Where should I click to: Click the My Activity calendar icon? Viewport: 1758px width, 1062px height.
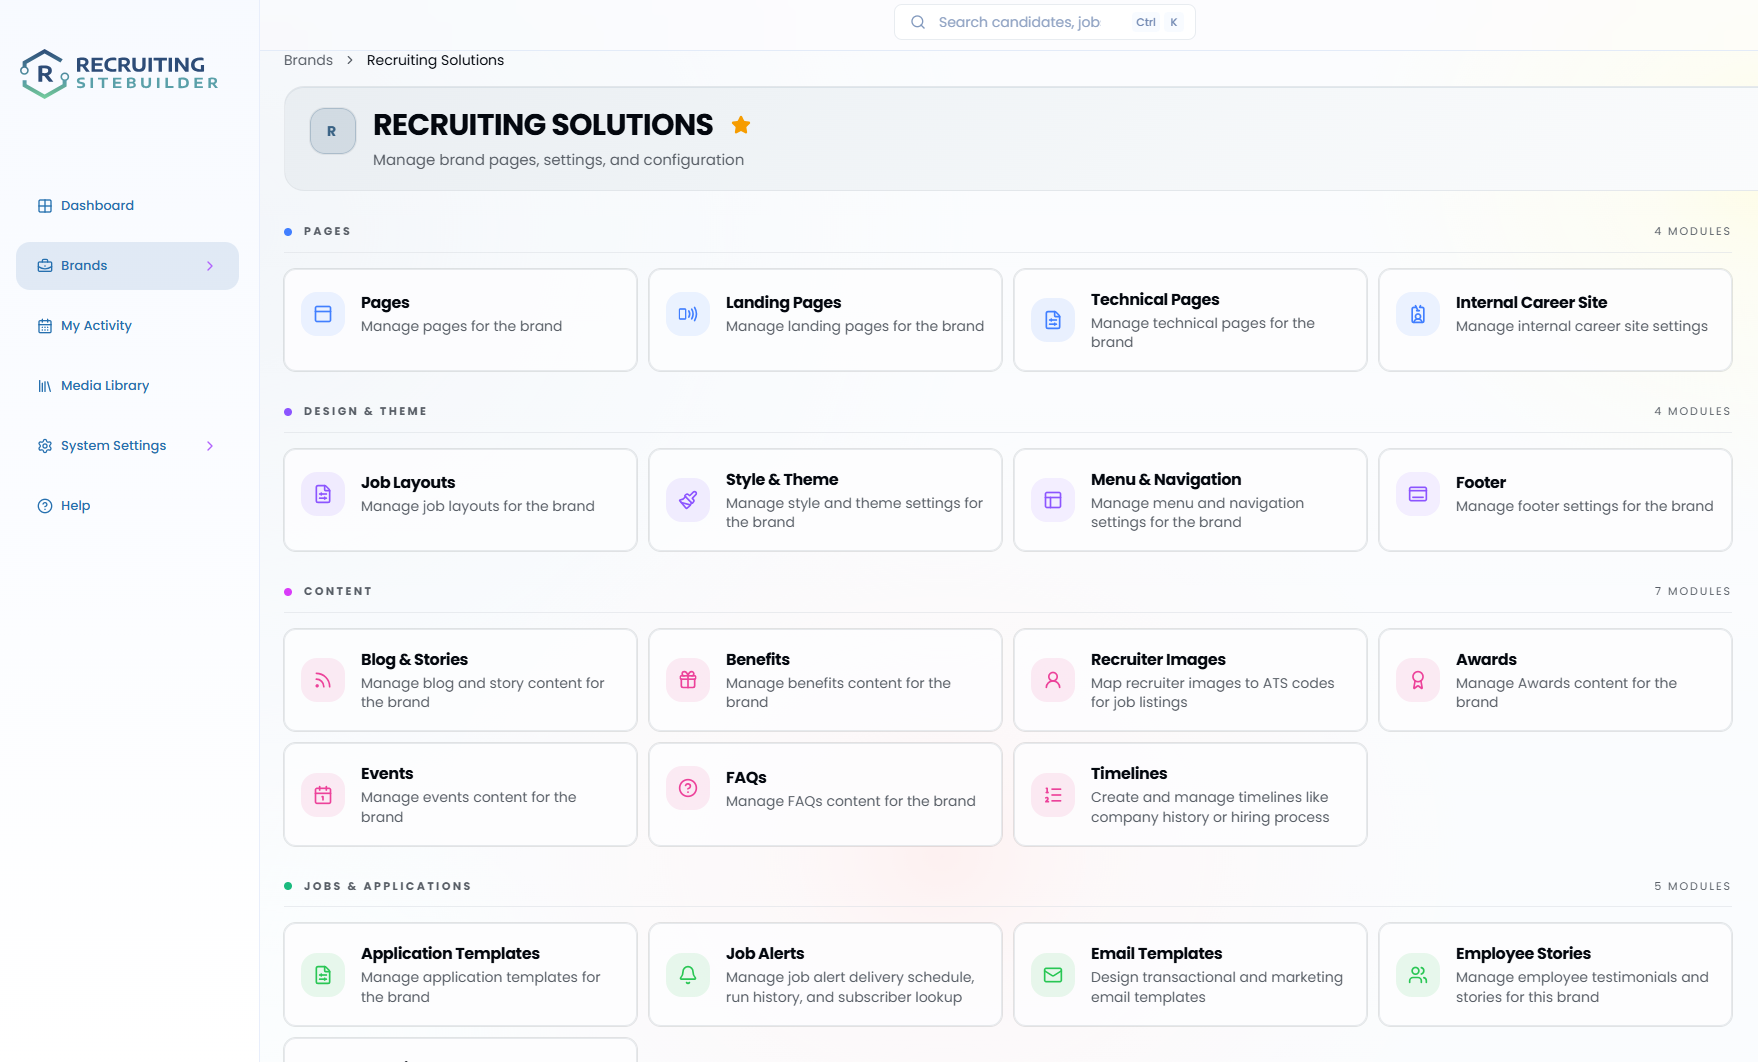click(x=45, y=326)
